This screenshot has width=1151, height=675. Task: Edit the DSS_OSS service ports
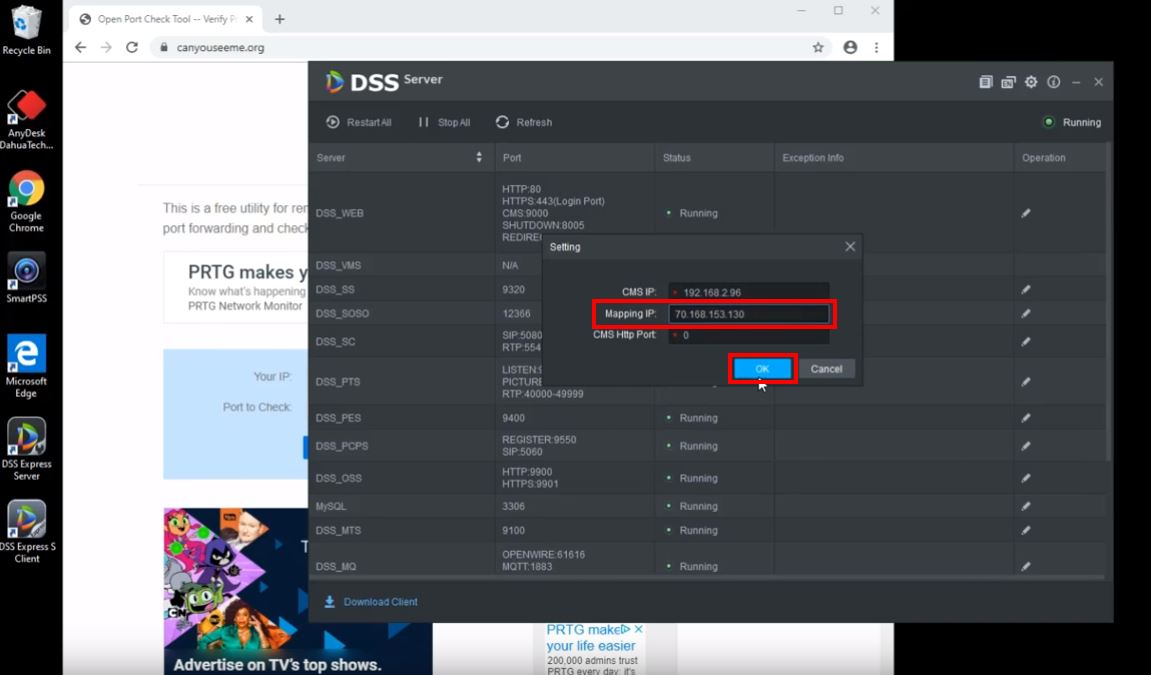[x=1025, y=478]
